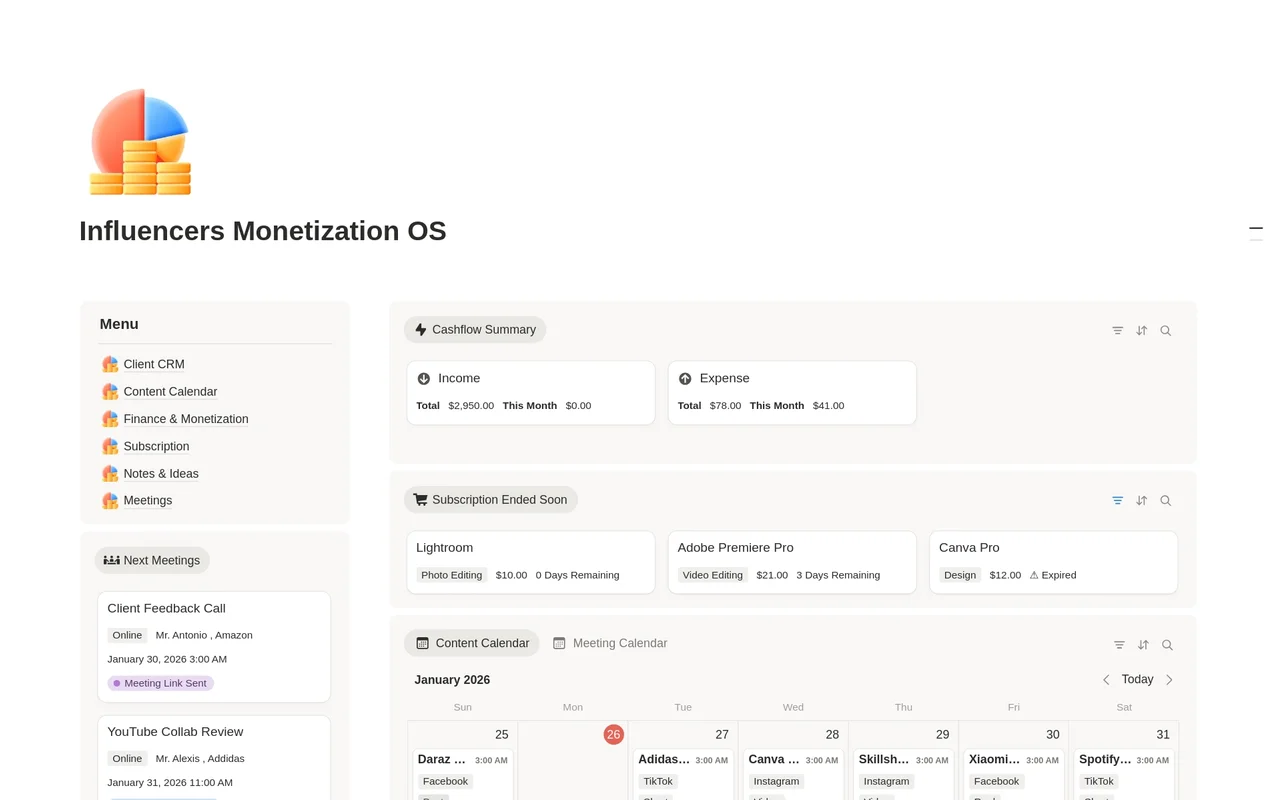Open the Client Feedback Call meeting card
Image resolution: width=1280 pixels, height=800 pixels.
pos(214,647)
